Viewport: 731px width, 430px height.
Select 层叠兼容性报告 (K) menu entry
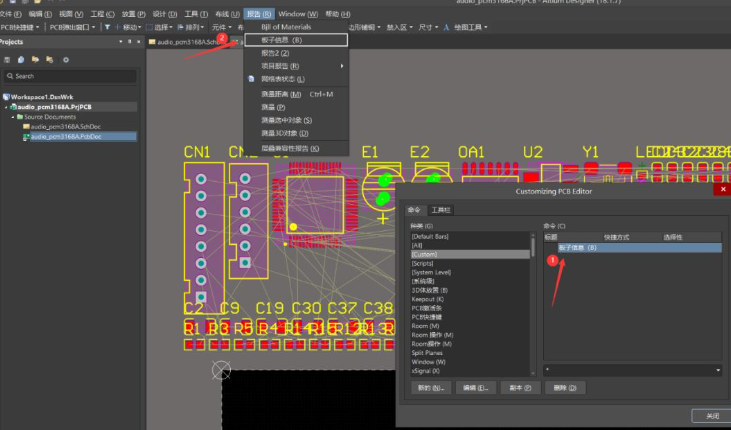297,148
